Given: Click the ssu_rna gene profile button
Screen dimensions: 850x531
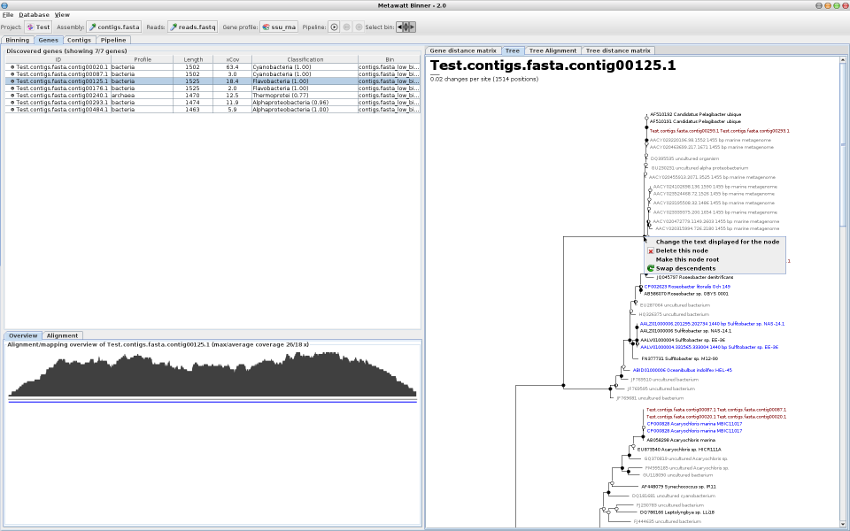Looking at the screenshot, I should coord(278,27).
